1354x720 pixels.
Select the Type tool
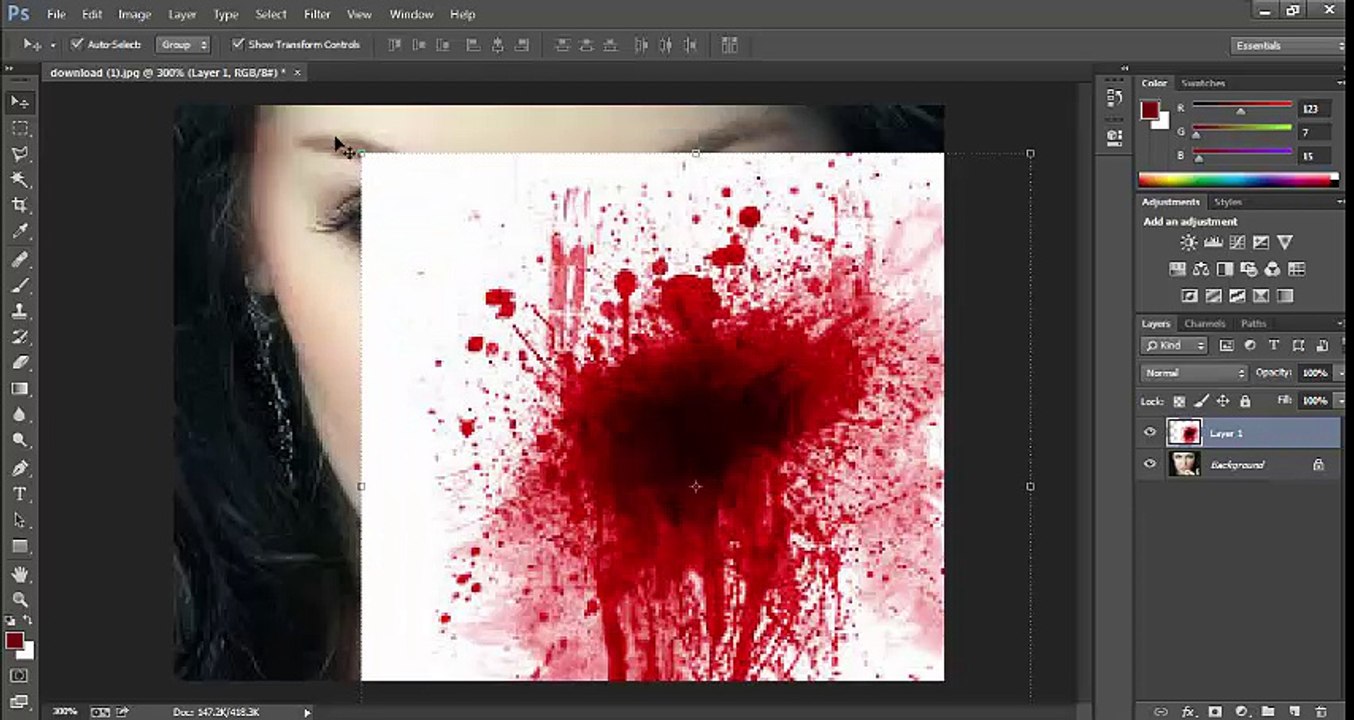click(x=19, y=494)
